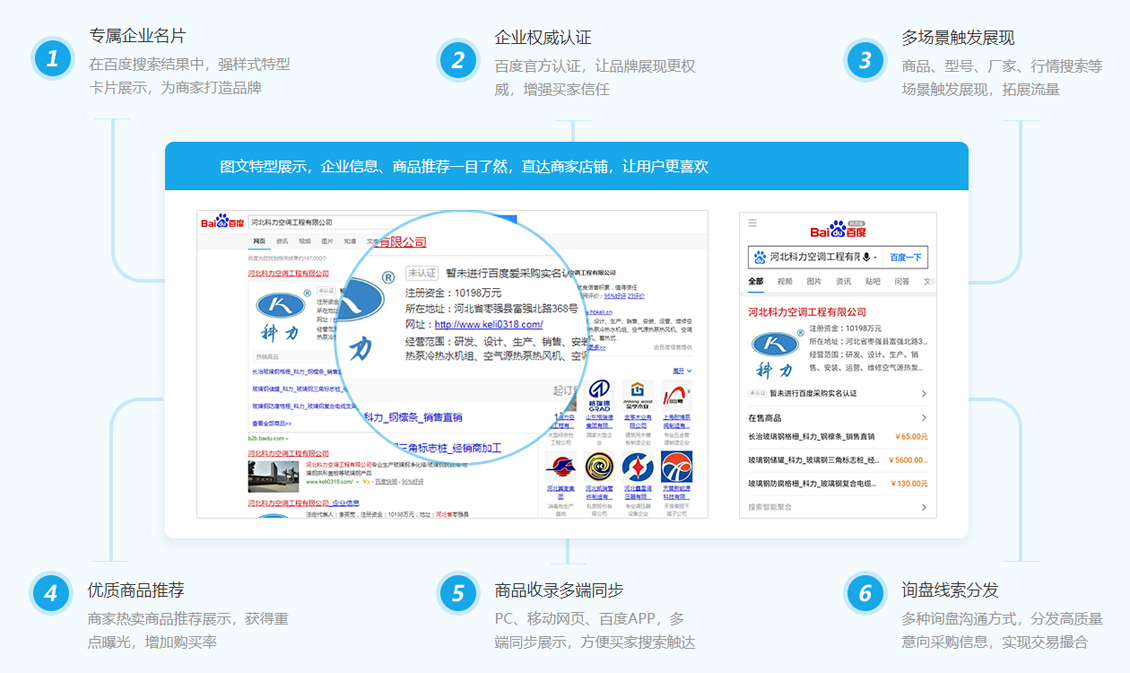The height and width of the screenshot is (673, 1130).
Task: Click the number 3 circle for 多场景触发展现
Action: (864, 60)
